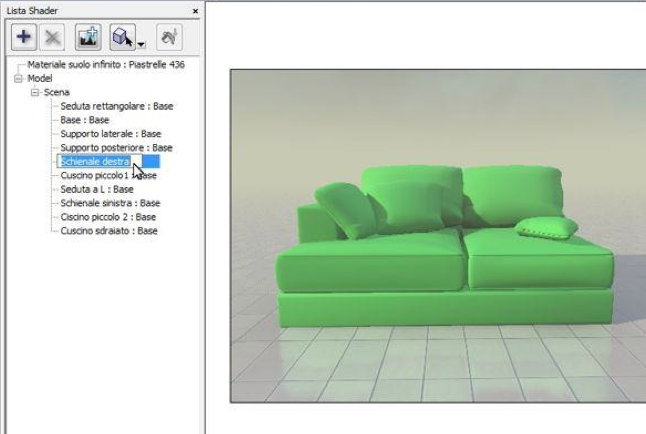Collapse the Scena tree node
This screenshot has width=646, height=434.
click(35, 91)
